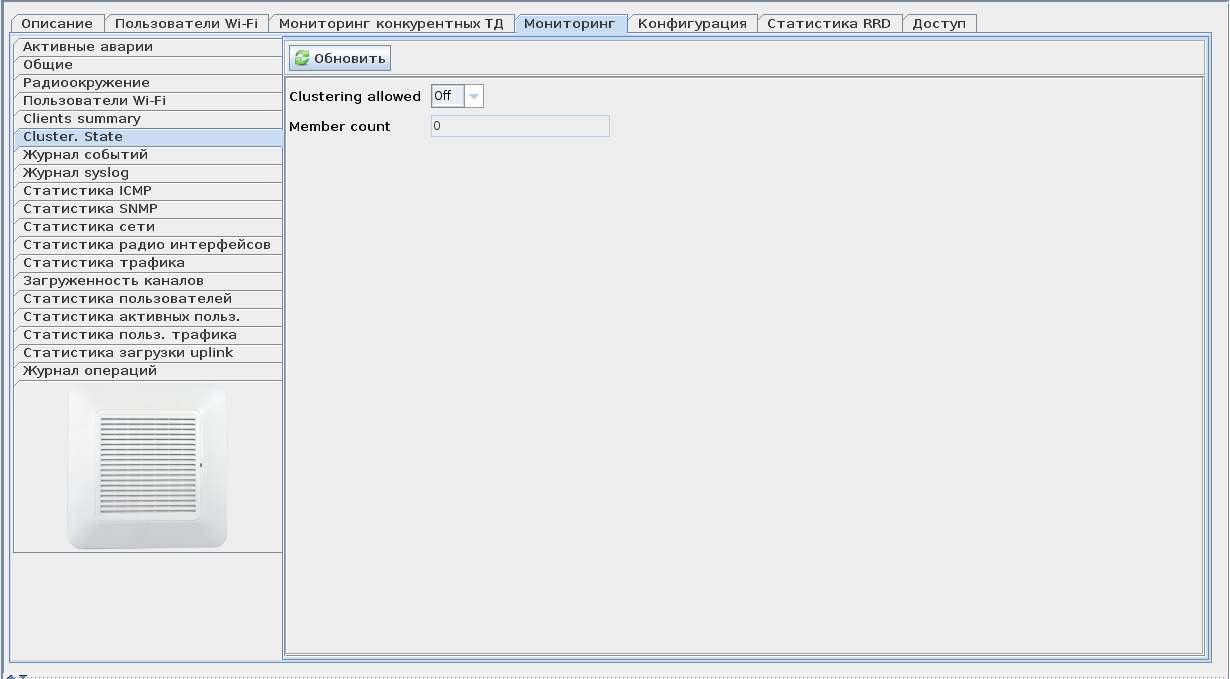Open Журнал событий
This screenshot has width=1230, height=679.
click(x=148, y=155)
